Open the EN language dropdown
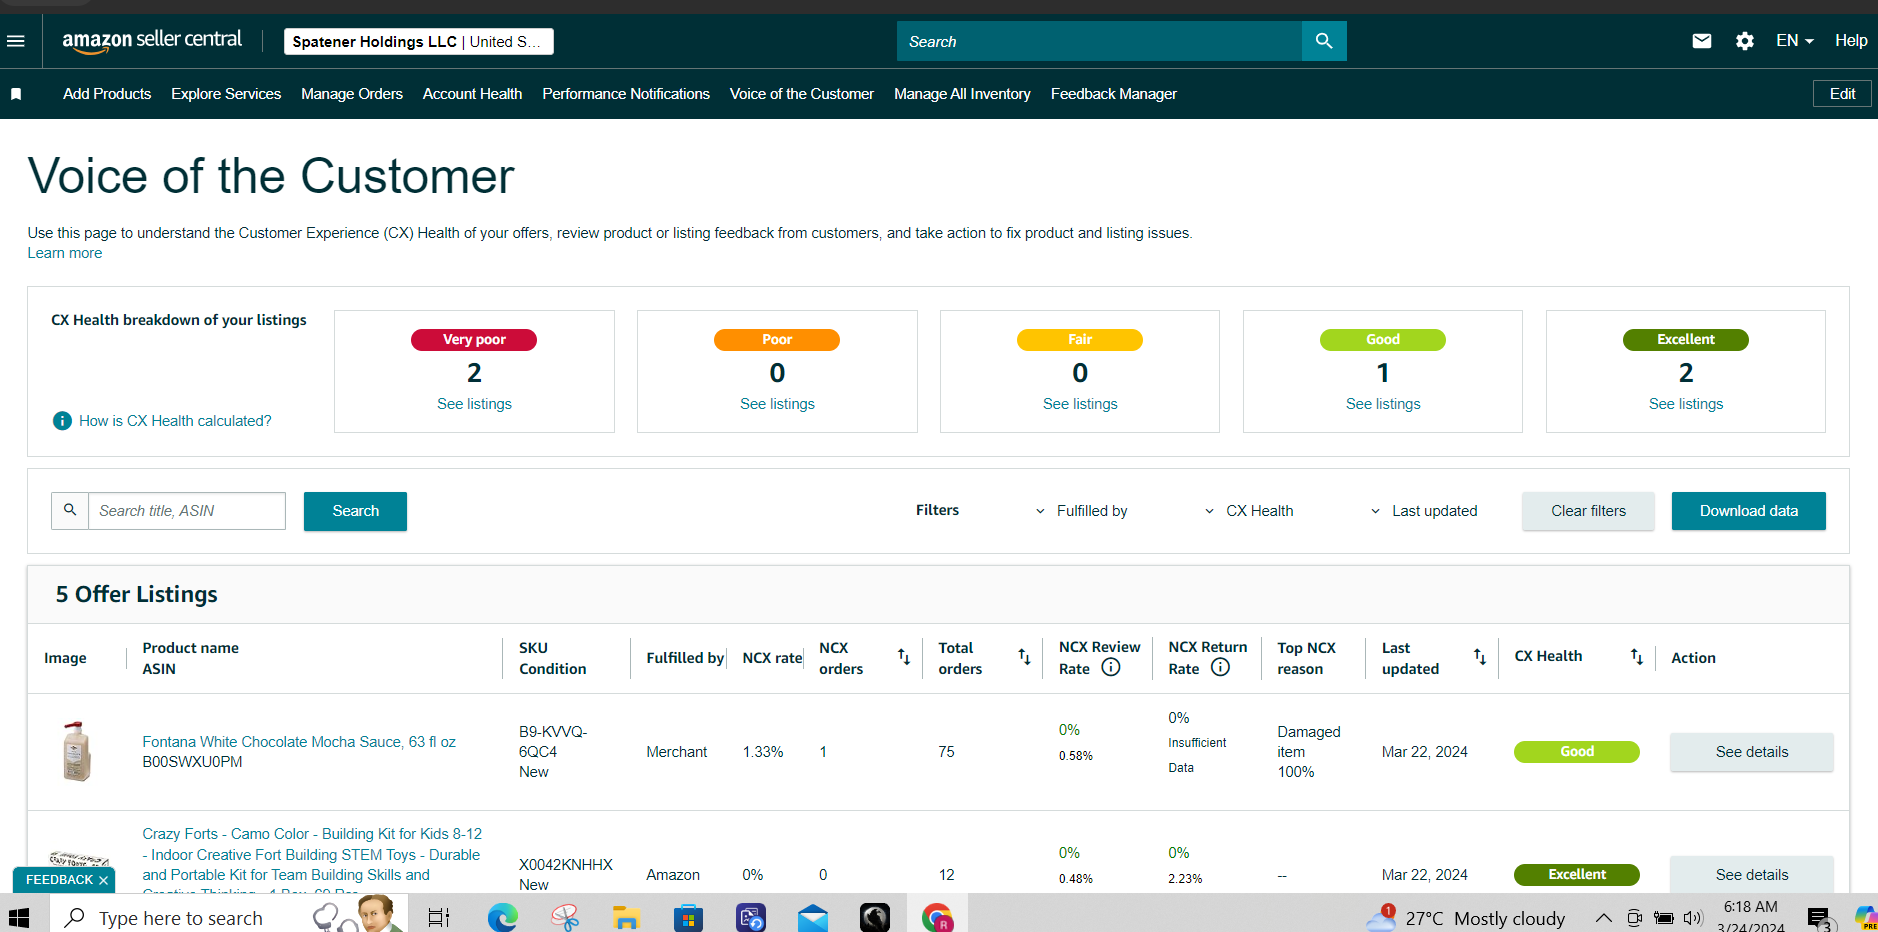1878x932 pixels. 1795,41
